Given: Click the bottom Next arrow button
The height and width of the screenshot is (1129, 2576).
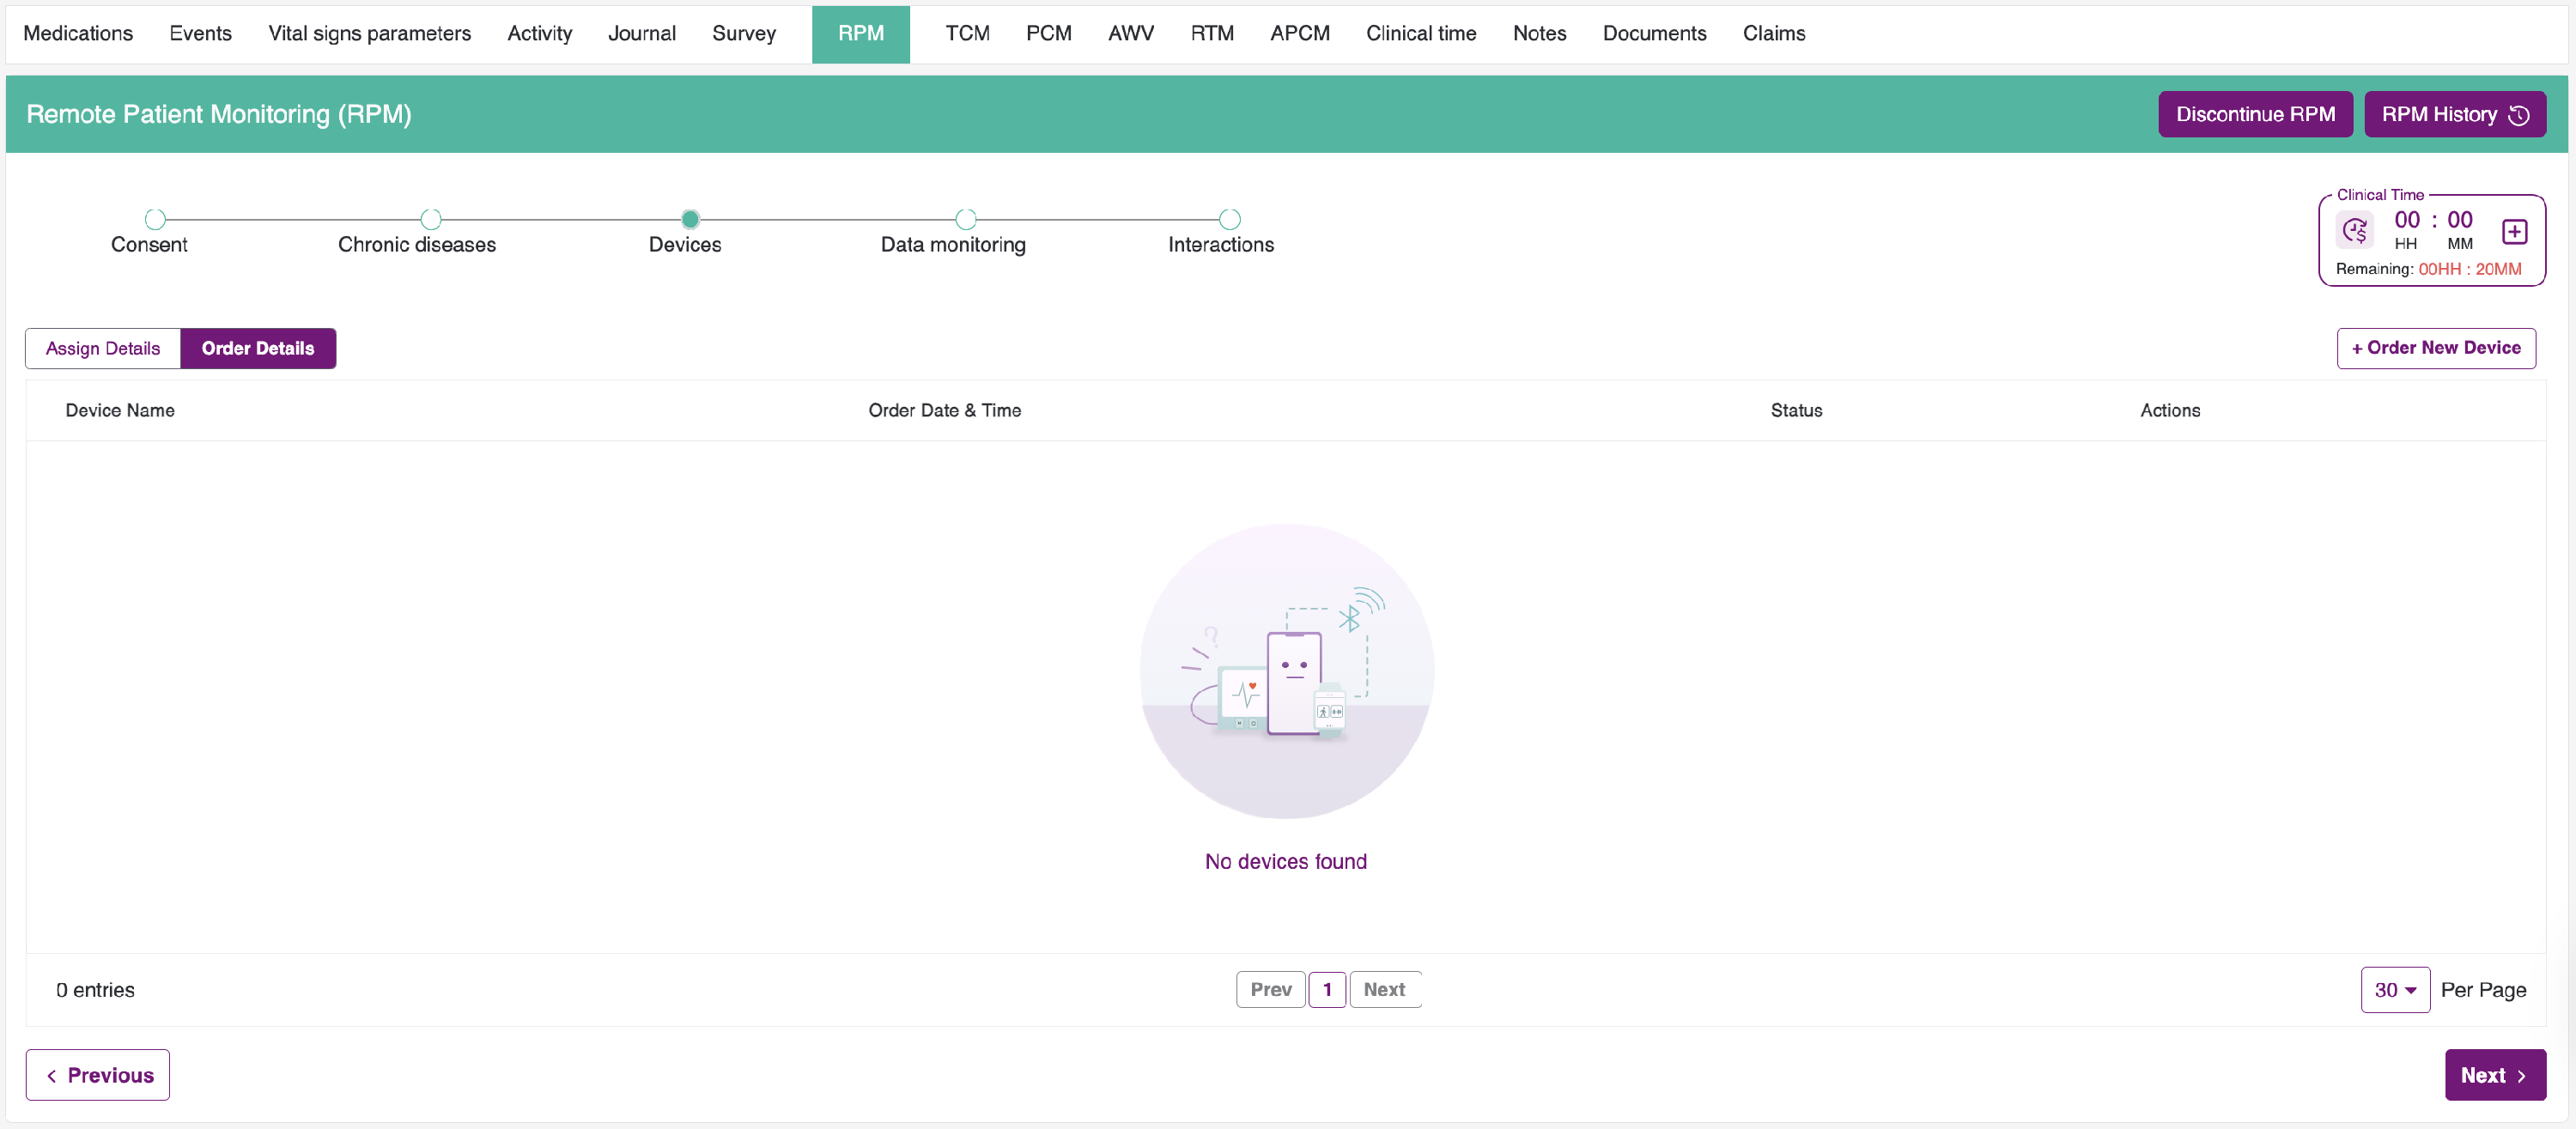Looking at the screenshot, I should pos(2494,1075).
